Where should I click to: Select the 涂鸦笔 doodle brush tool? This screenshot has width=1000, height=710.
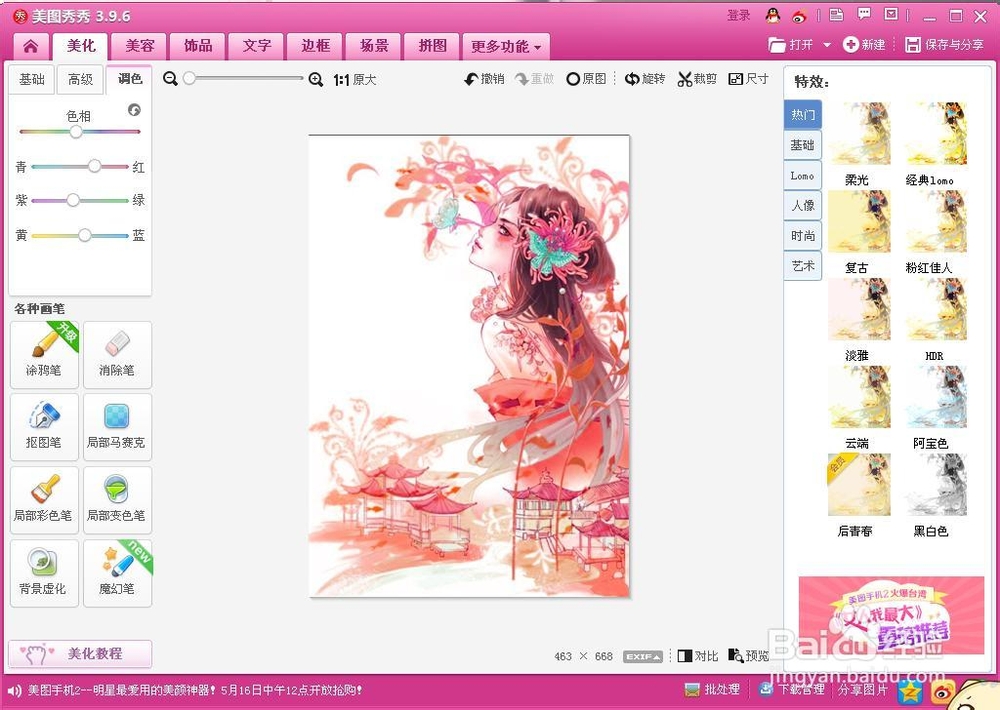coord(44,355)
